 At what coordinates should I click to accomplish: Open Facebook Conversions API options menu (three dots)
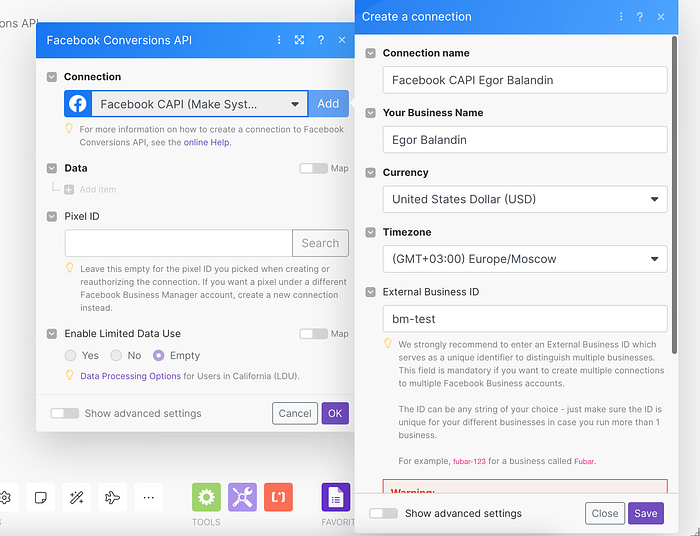tap(279, 40)
